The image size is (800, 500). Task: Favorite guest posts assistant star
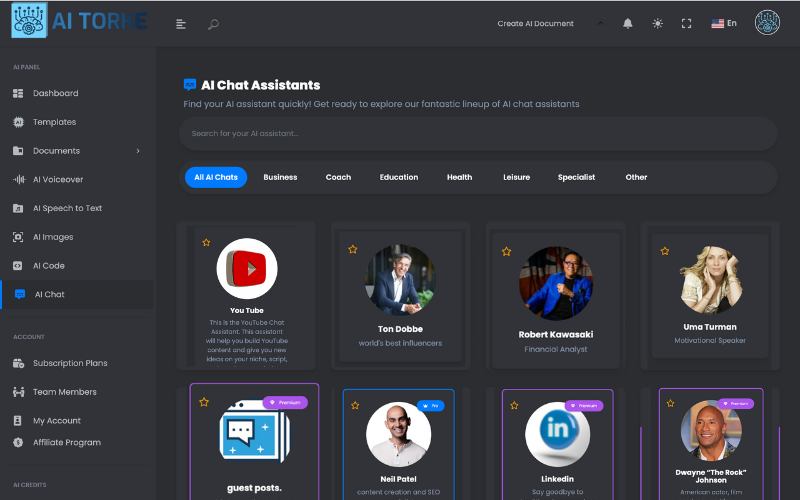click(x=204, y=402)
